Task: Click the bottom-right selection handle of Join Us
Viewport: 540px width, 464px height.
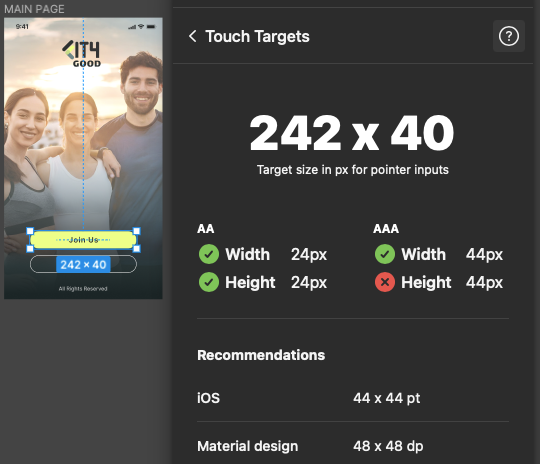Action: pos(137,248)
